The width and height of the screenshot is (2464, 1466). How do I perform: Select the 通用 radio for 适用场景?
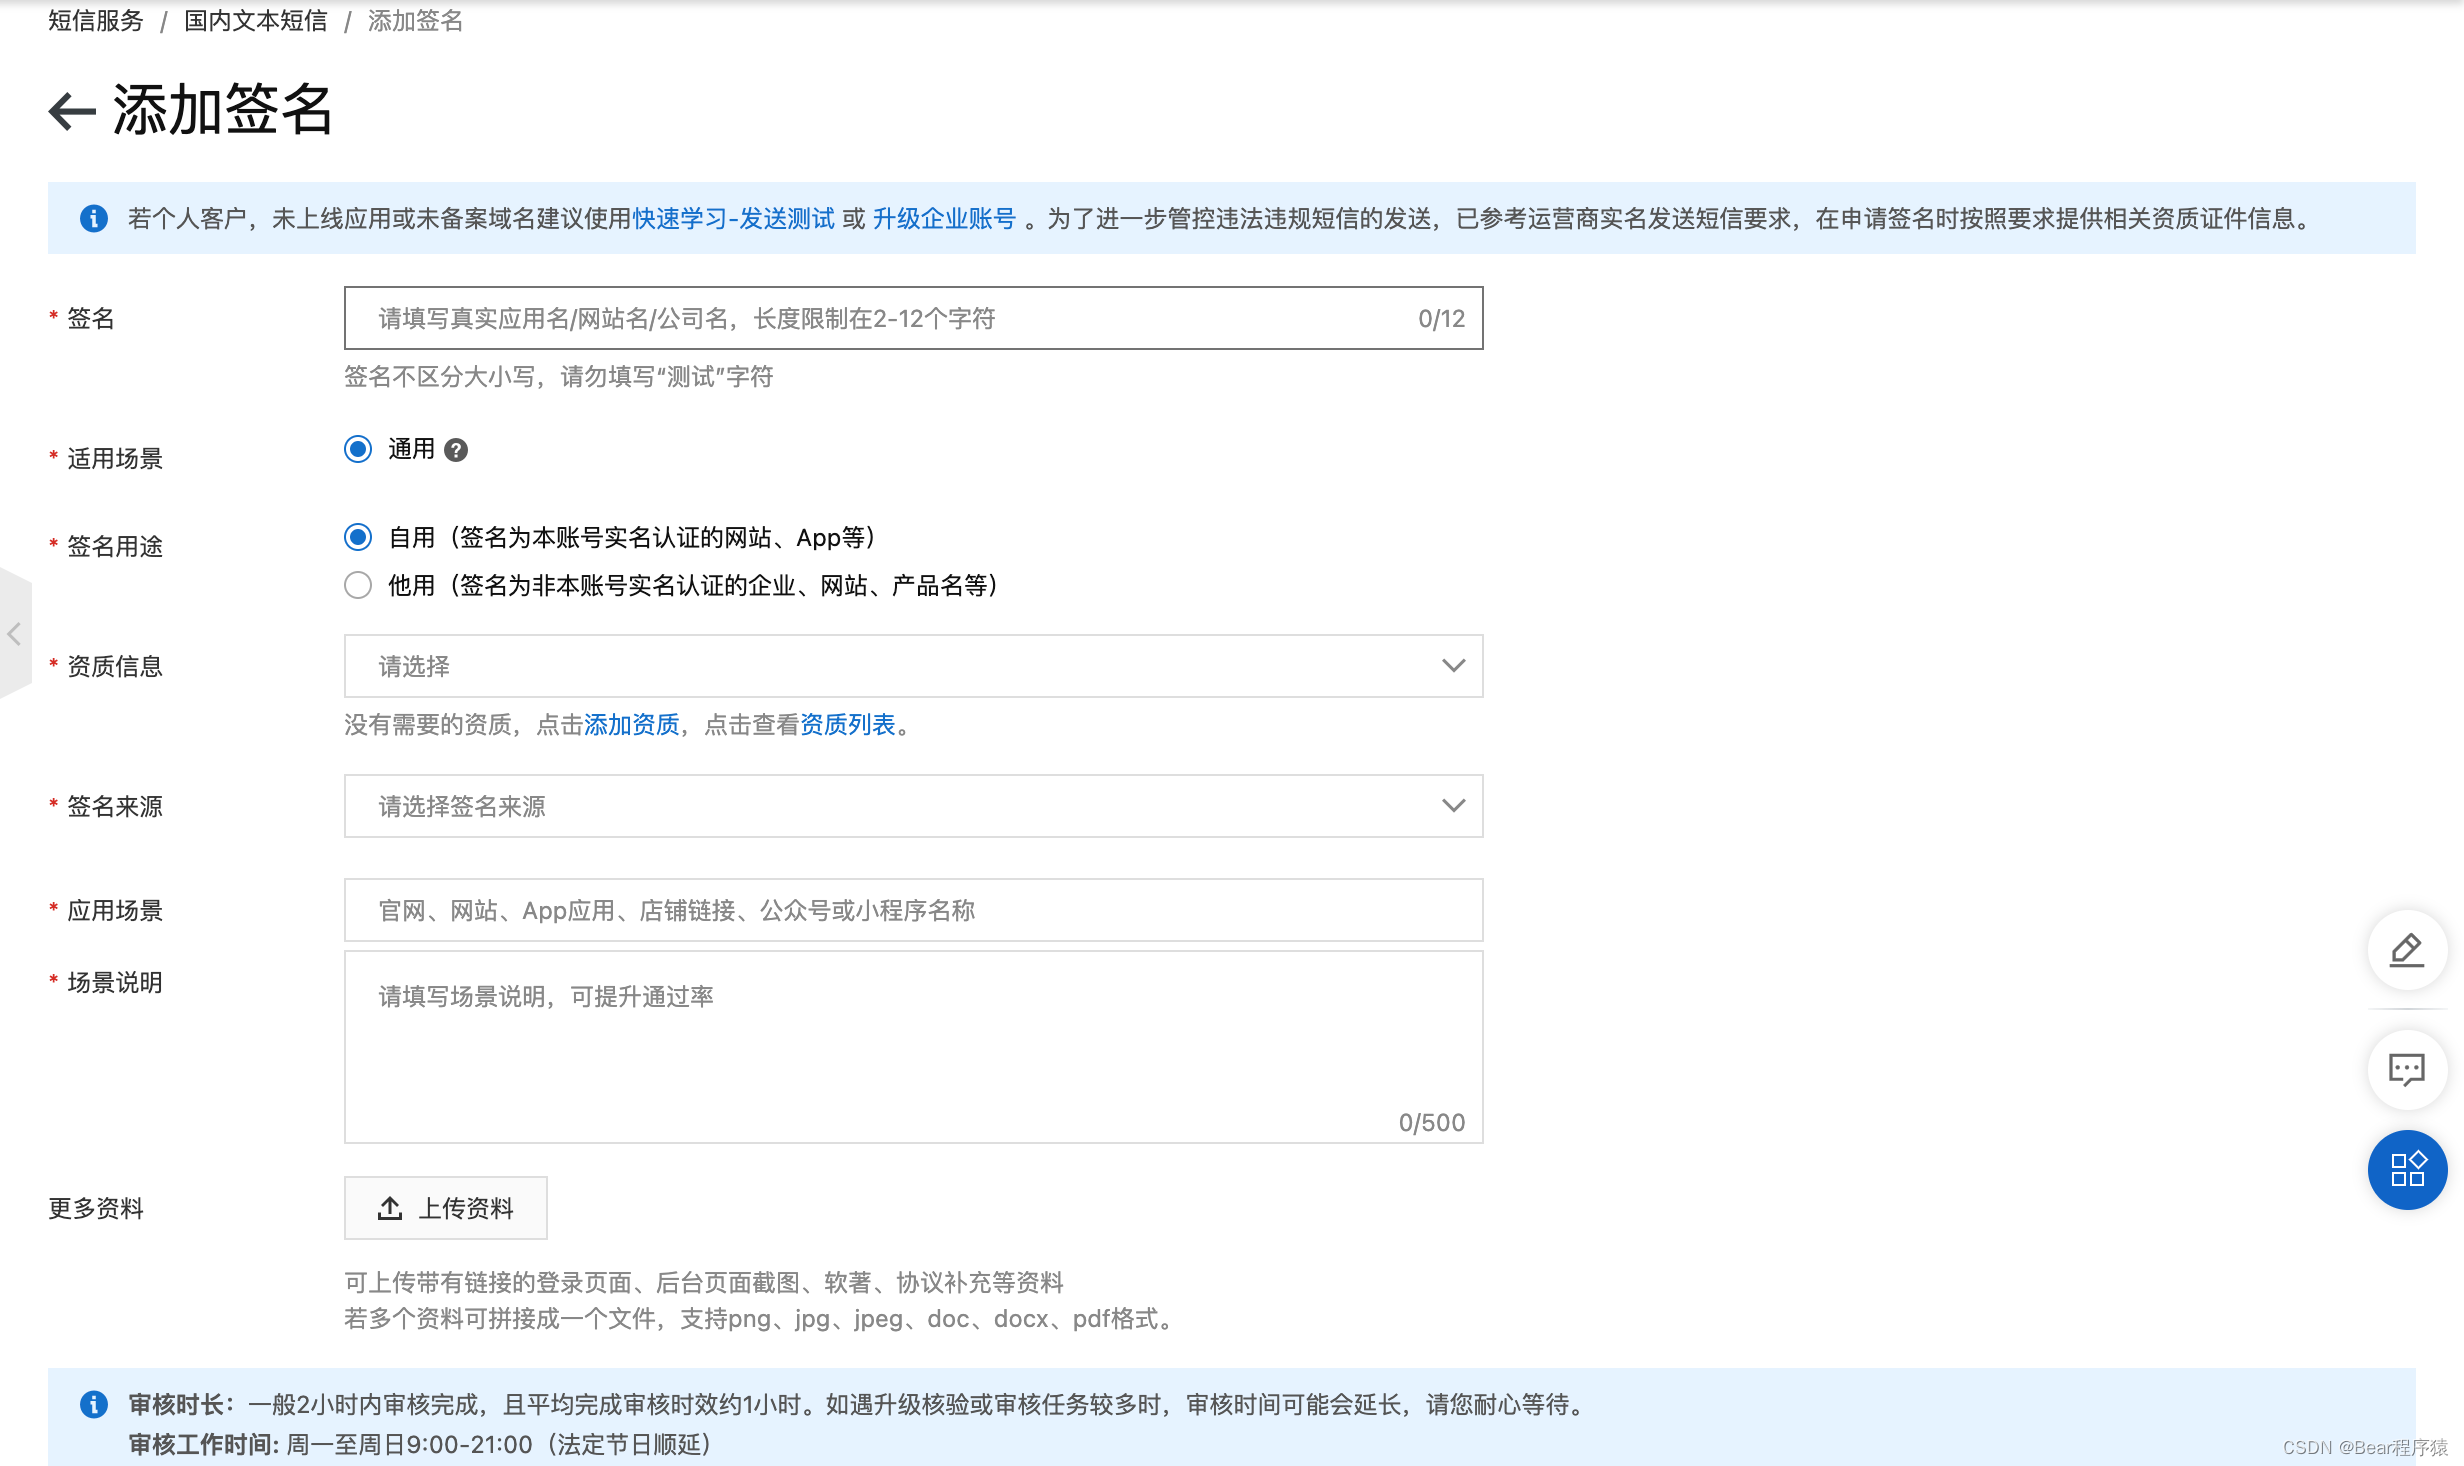(x=357, y=450)
